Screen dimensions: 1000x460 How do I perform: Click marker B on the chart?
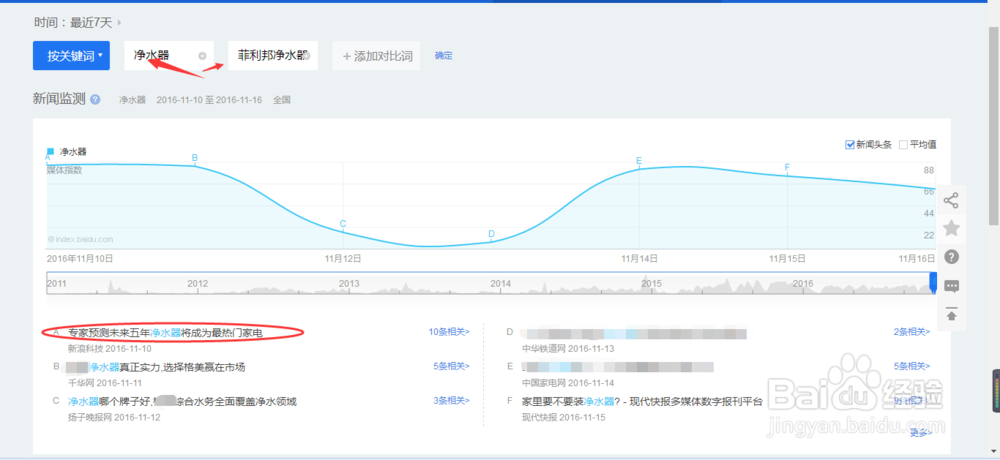point(195,158)
